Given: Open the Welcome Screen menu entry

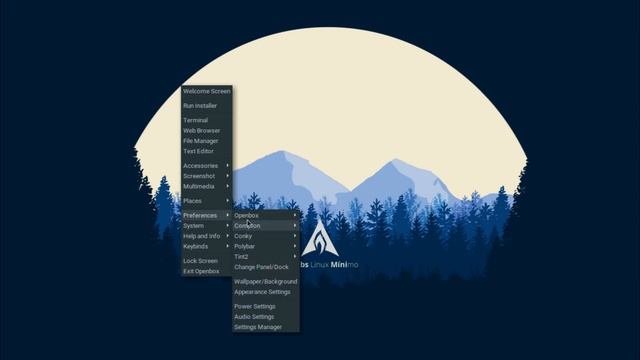Looking at the screenshot, I should (x=207, y=91).
